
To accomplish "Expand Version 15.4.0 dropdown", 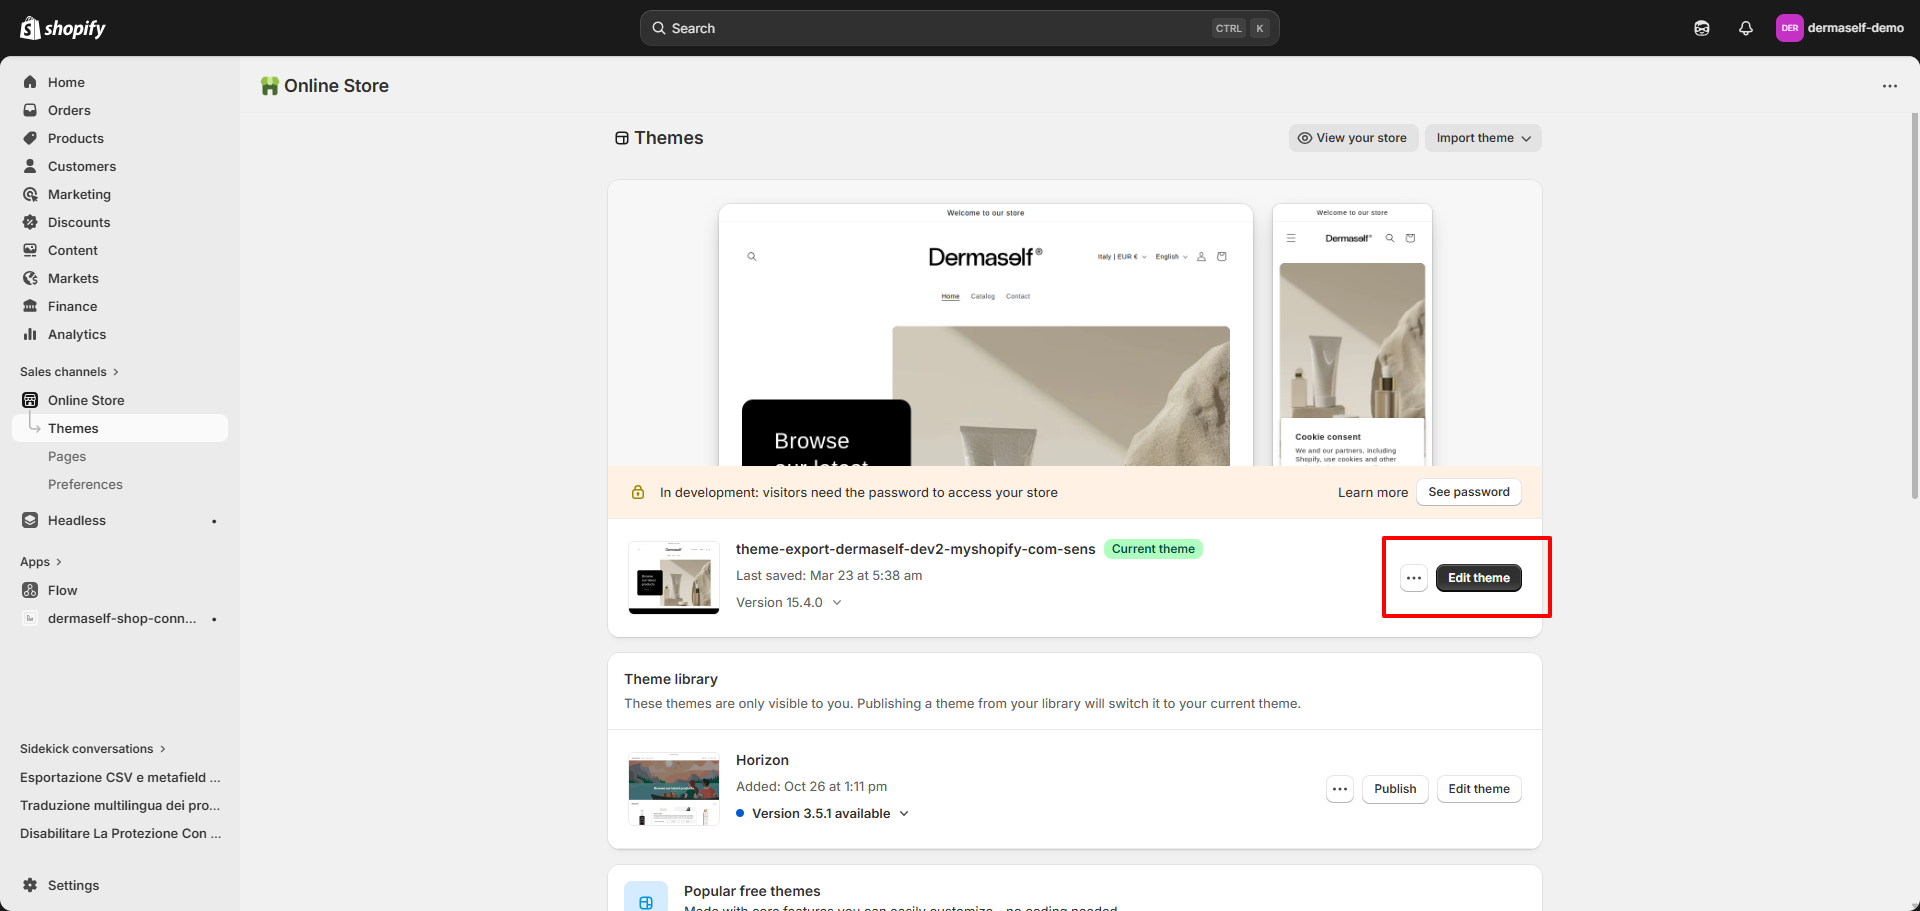I will (789, 602).
